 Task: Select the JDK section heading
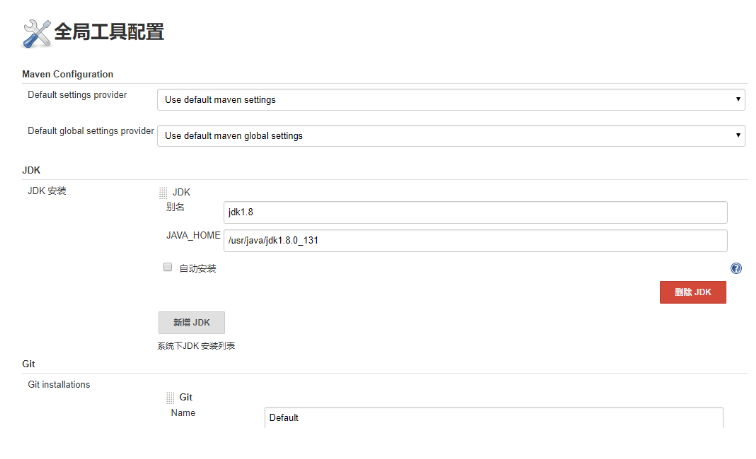[31, 171]
